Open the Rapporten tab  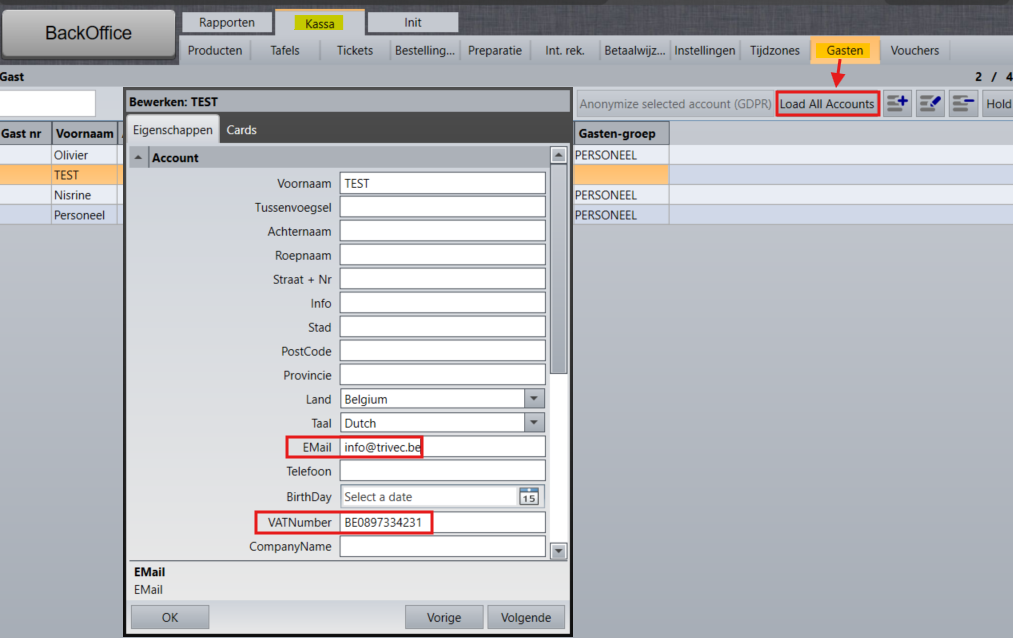point(227,23)
